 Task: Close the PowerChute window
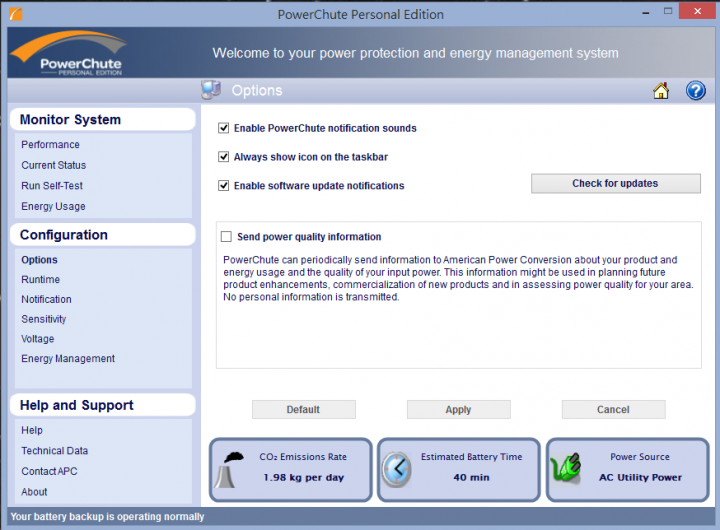[x=698, y=11]
